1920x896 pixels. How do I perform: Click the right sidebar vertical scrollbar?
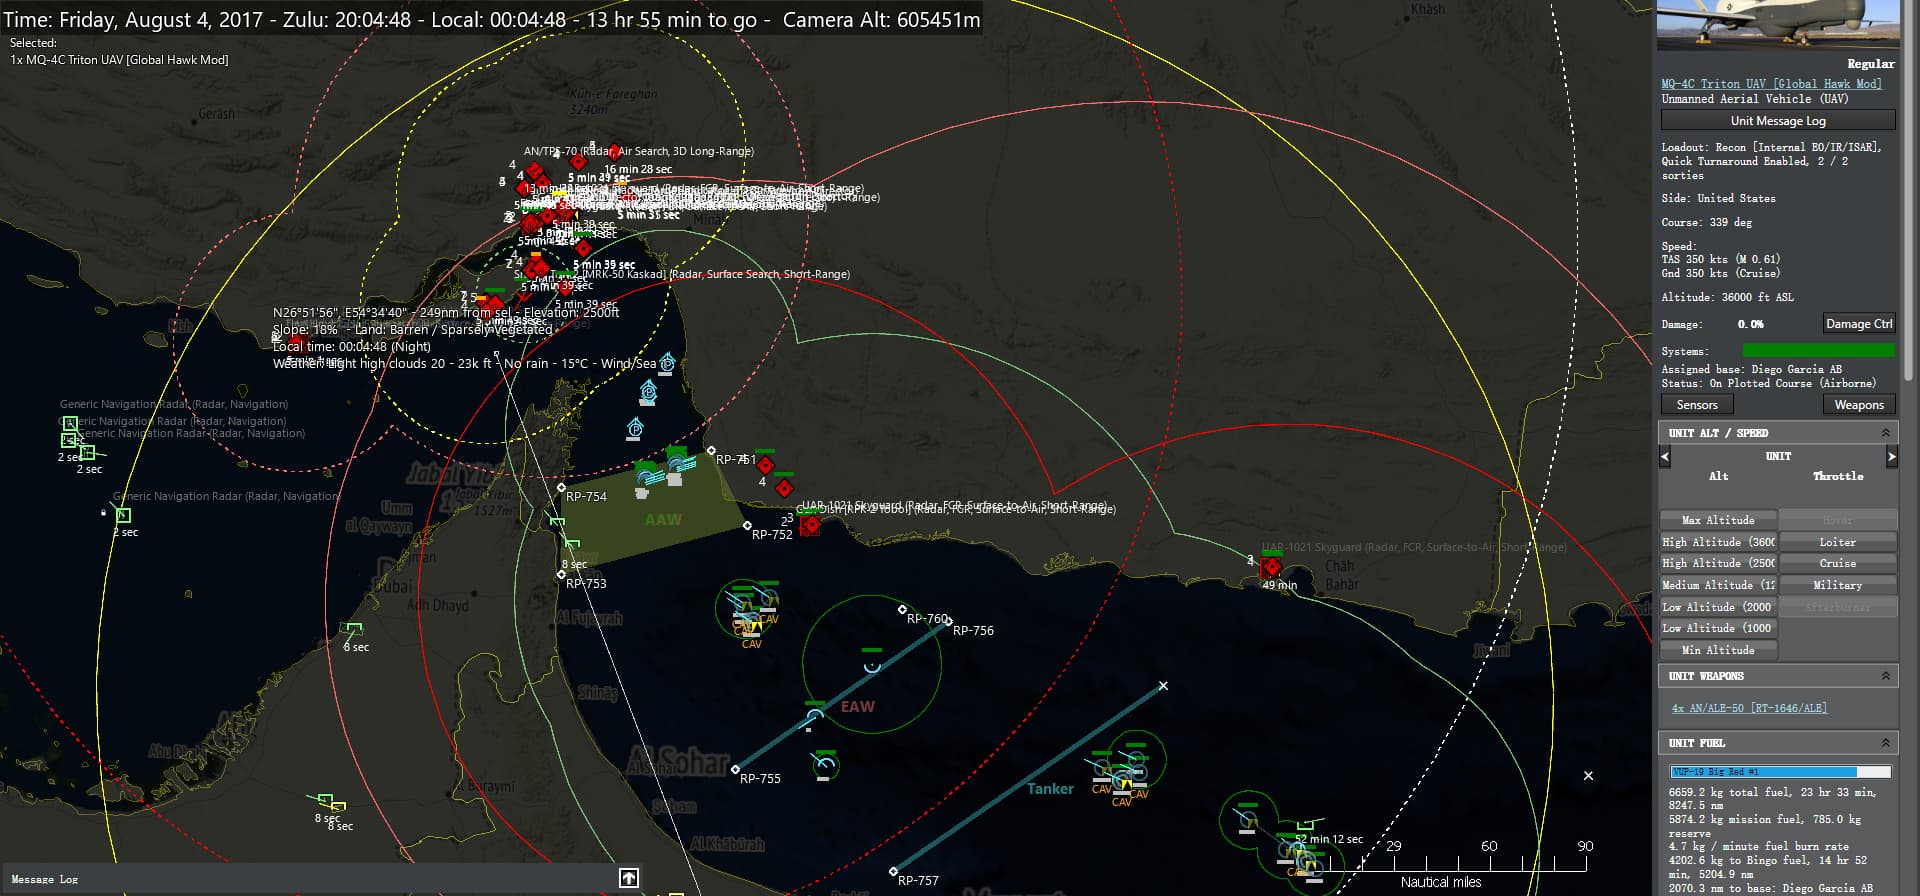click(1909, 190)
